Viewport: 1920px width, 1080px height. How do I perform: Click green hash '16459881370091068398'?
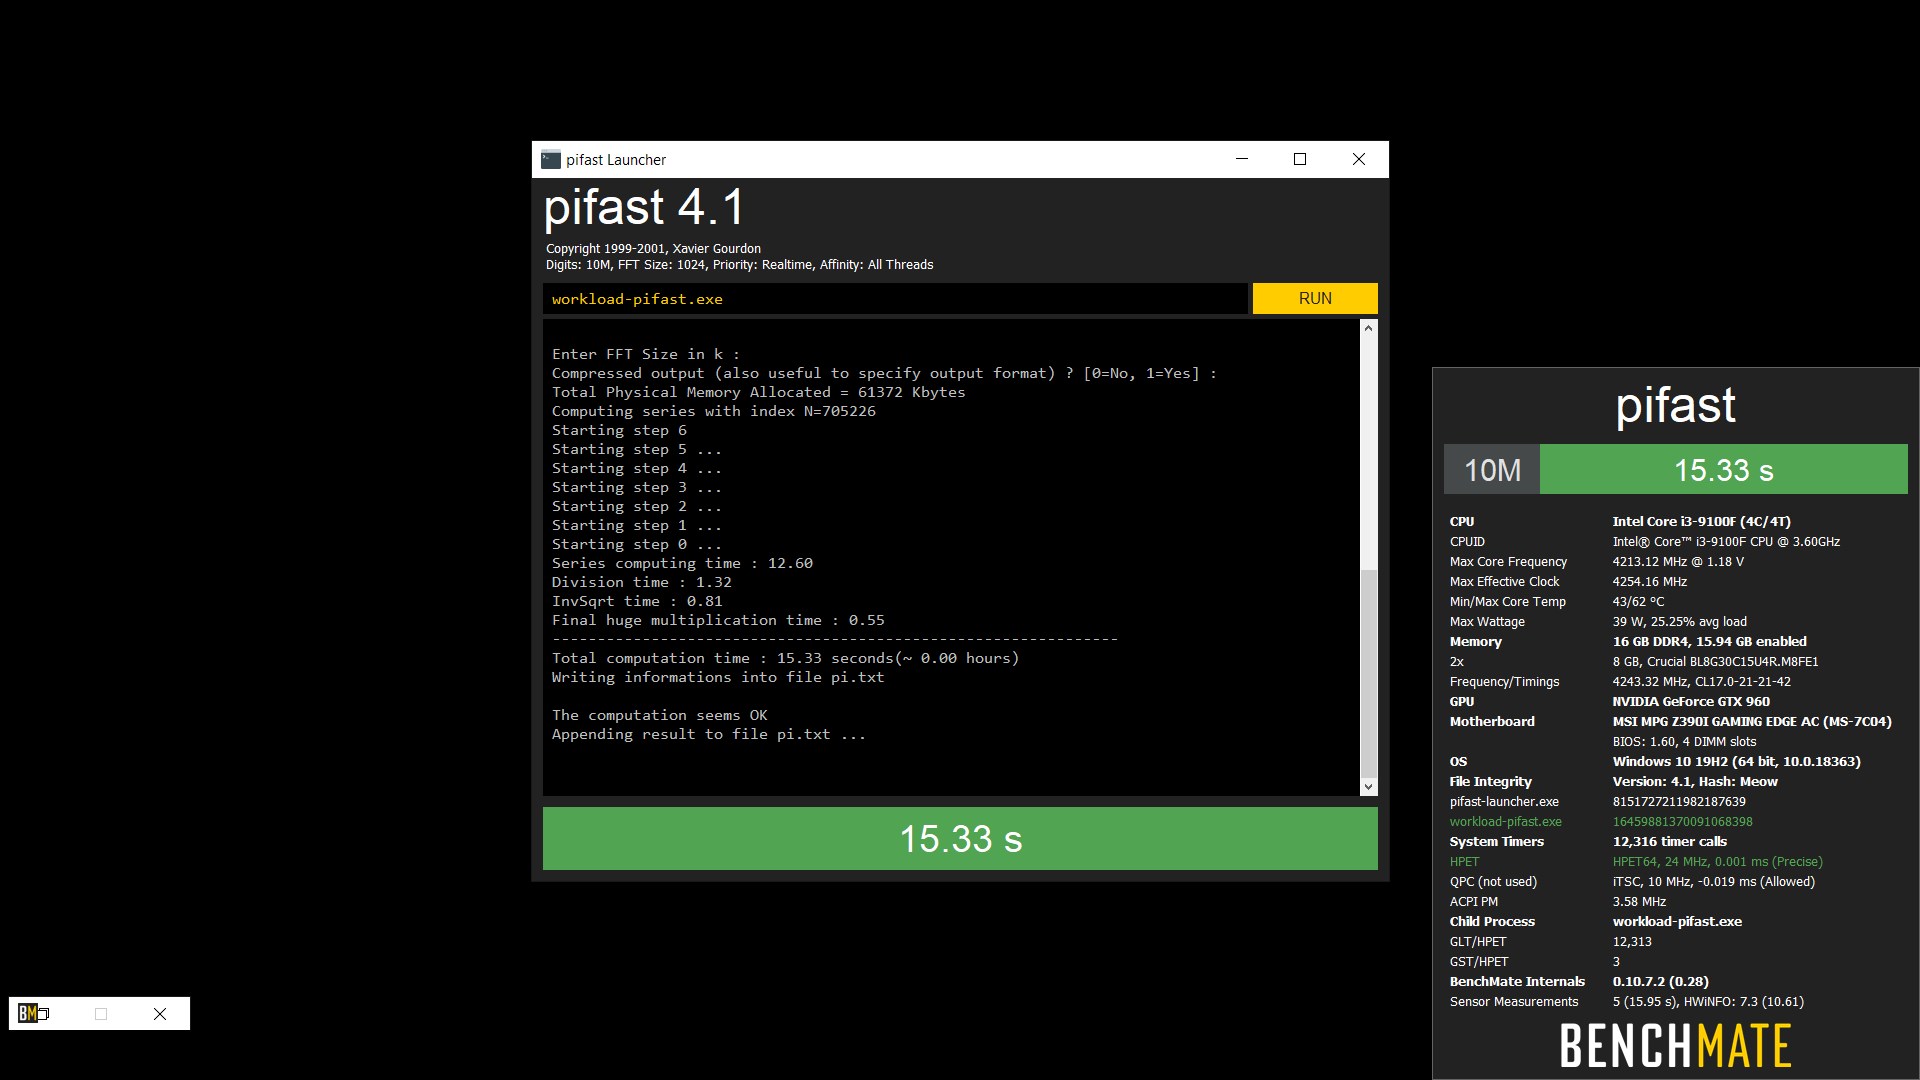click(1683, 822)
